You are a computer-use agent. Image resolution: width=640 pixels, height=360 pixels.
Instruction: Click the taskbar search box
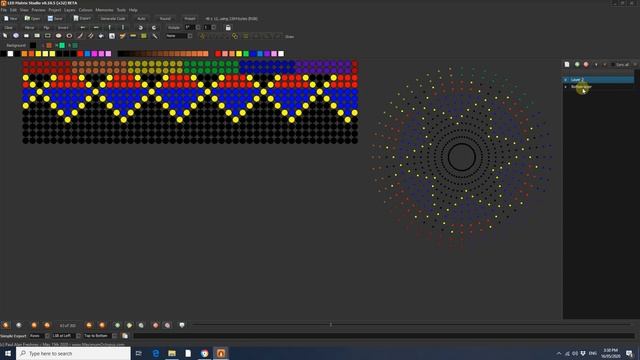tap(73, 353)
